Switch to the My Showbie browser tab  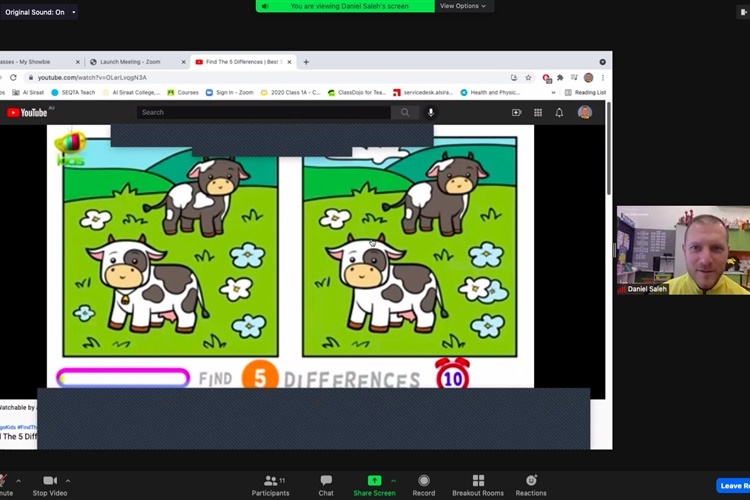36,62
